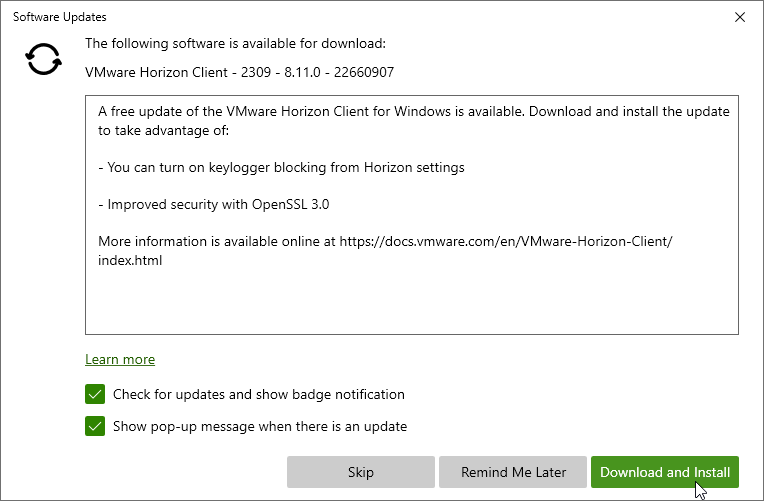This screenshot has height=501, width=764.
Task: Select the VMware Horizon Client 2309 version line
Action: pyautogui.click(x=239, y=72)
